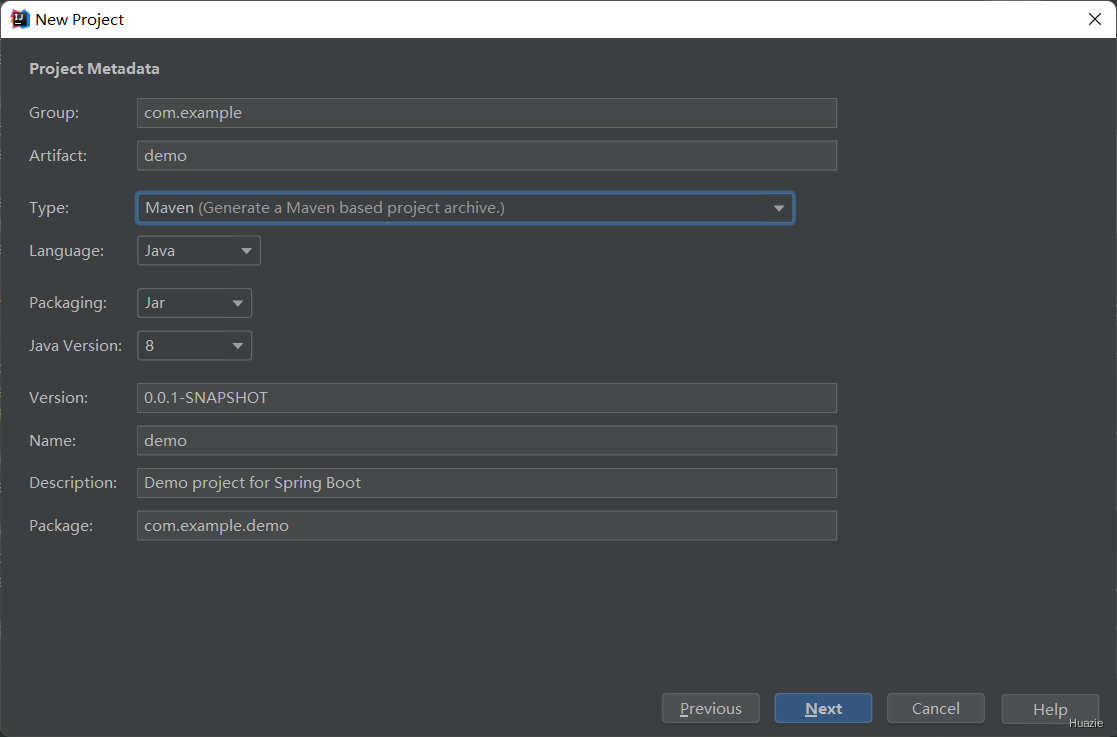The image size is (1117, 737).
Task: Edit the Description text field
Action: [487, 483]
